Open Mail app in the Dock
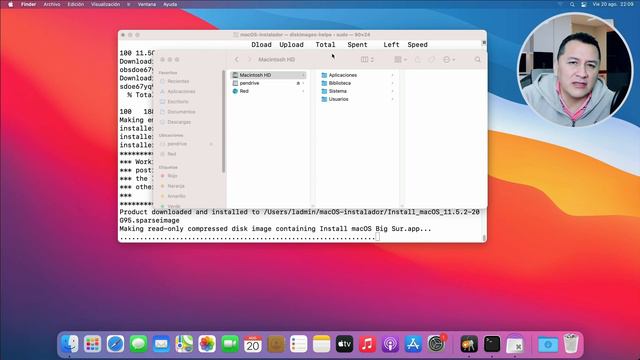640x360 pixels. pos(161,344)
